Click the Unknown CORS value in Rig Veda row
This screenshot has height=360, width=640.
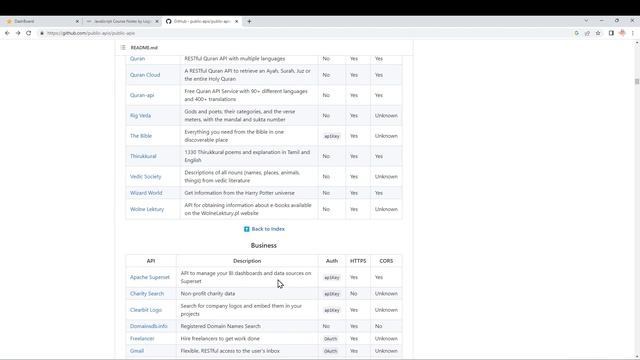(386, 116)
